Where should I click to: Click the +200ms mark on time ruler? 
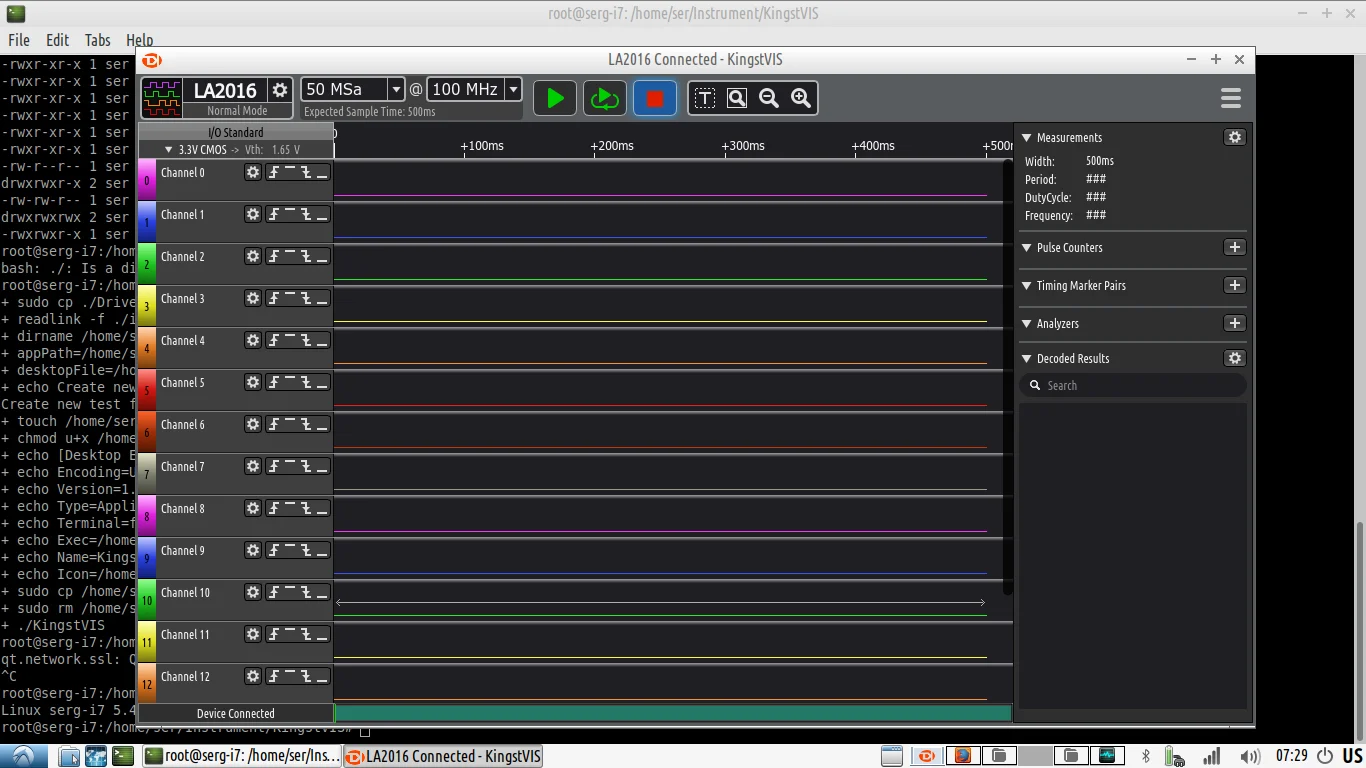(612, 145)
